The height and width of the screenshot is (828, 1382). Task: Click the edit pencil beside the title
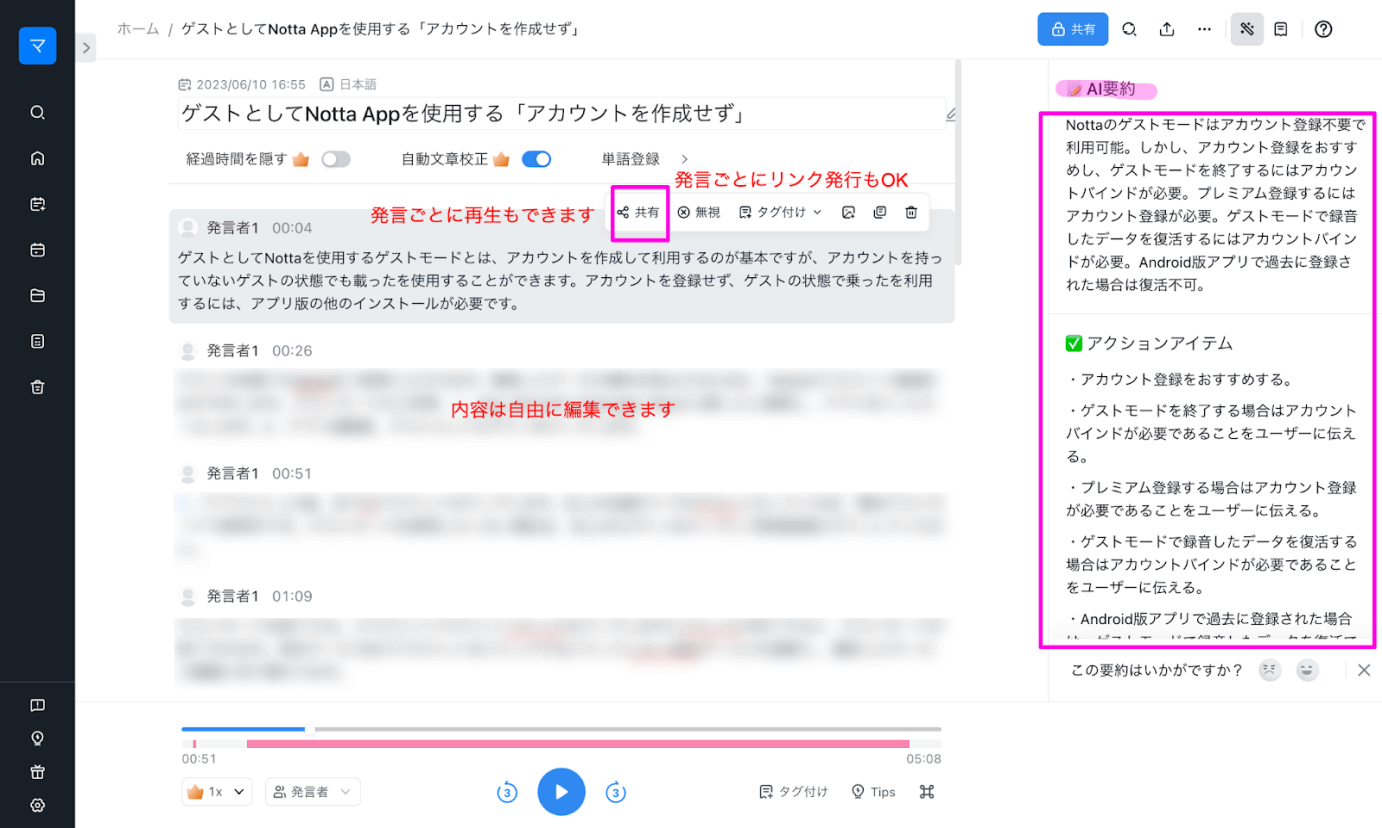pos(951,115)
